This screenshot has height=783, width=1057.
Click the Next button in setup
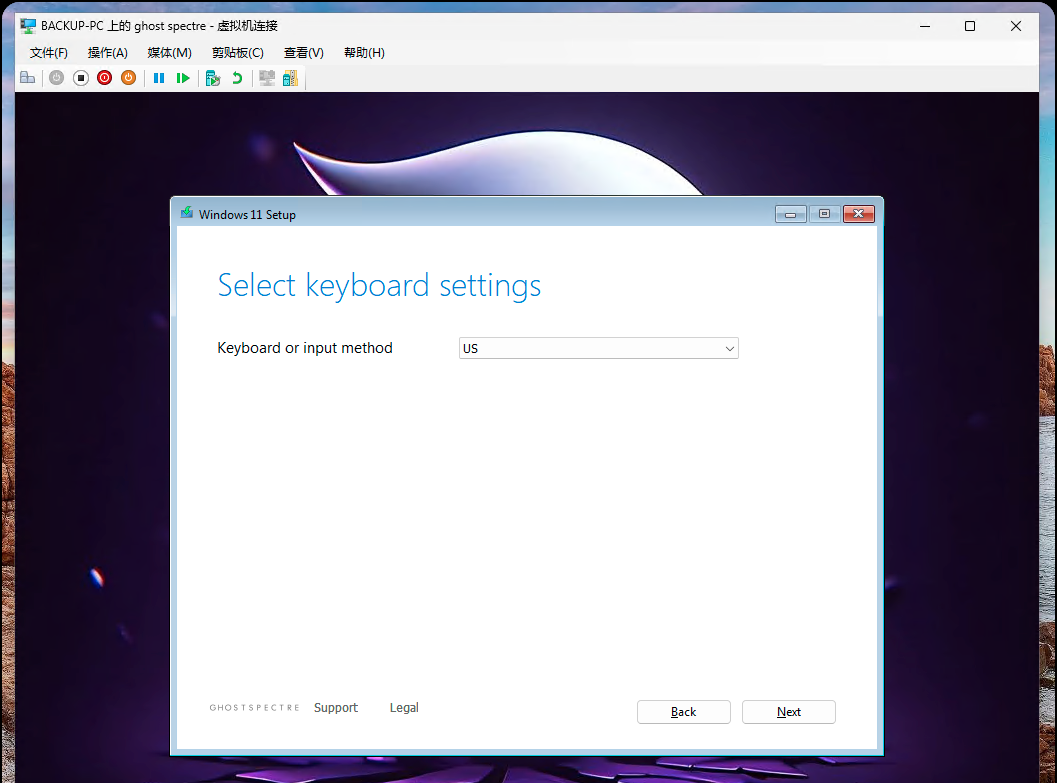click(788, 711)
